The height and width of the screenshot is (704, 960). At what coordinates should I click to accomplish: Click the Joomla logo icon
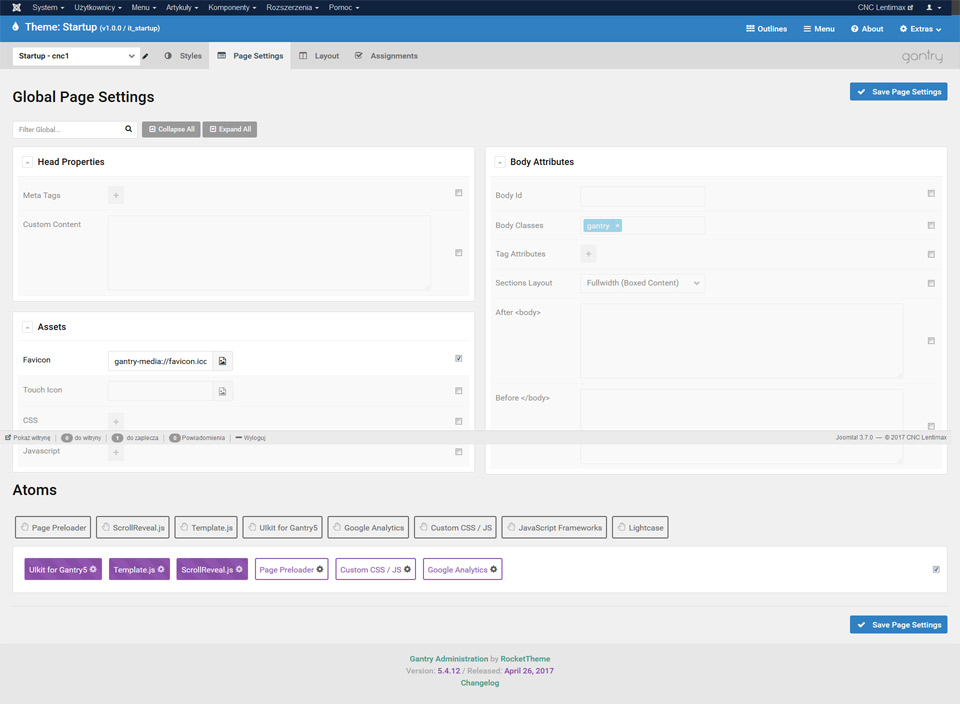(x=17, y=7)
